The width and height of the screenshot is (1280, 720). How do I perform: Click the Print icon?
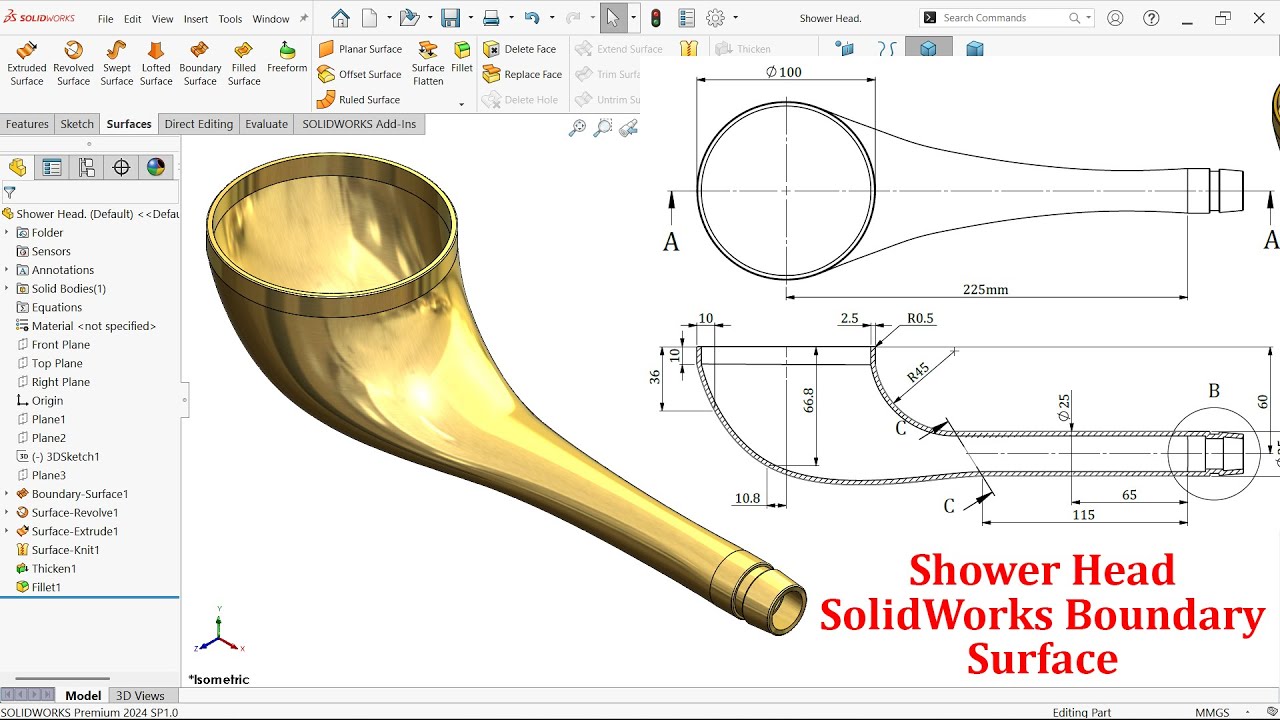491,18
